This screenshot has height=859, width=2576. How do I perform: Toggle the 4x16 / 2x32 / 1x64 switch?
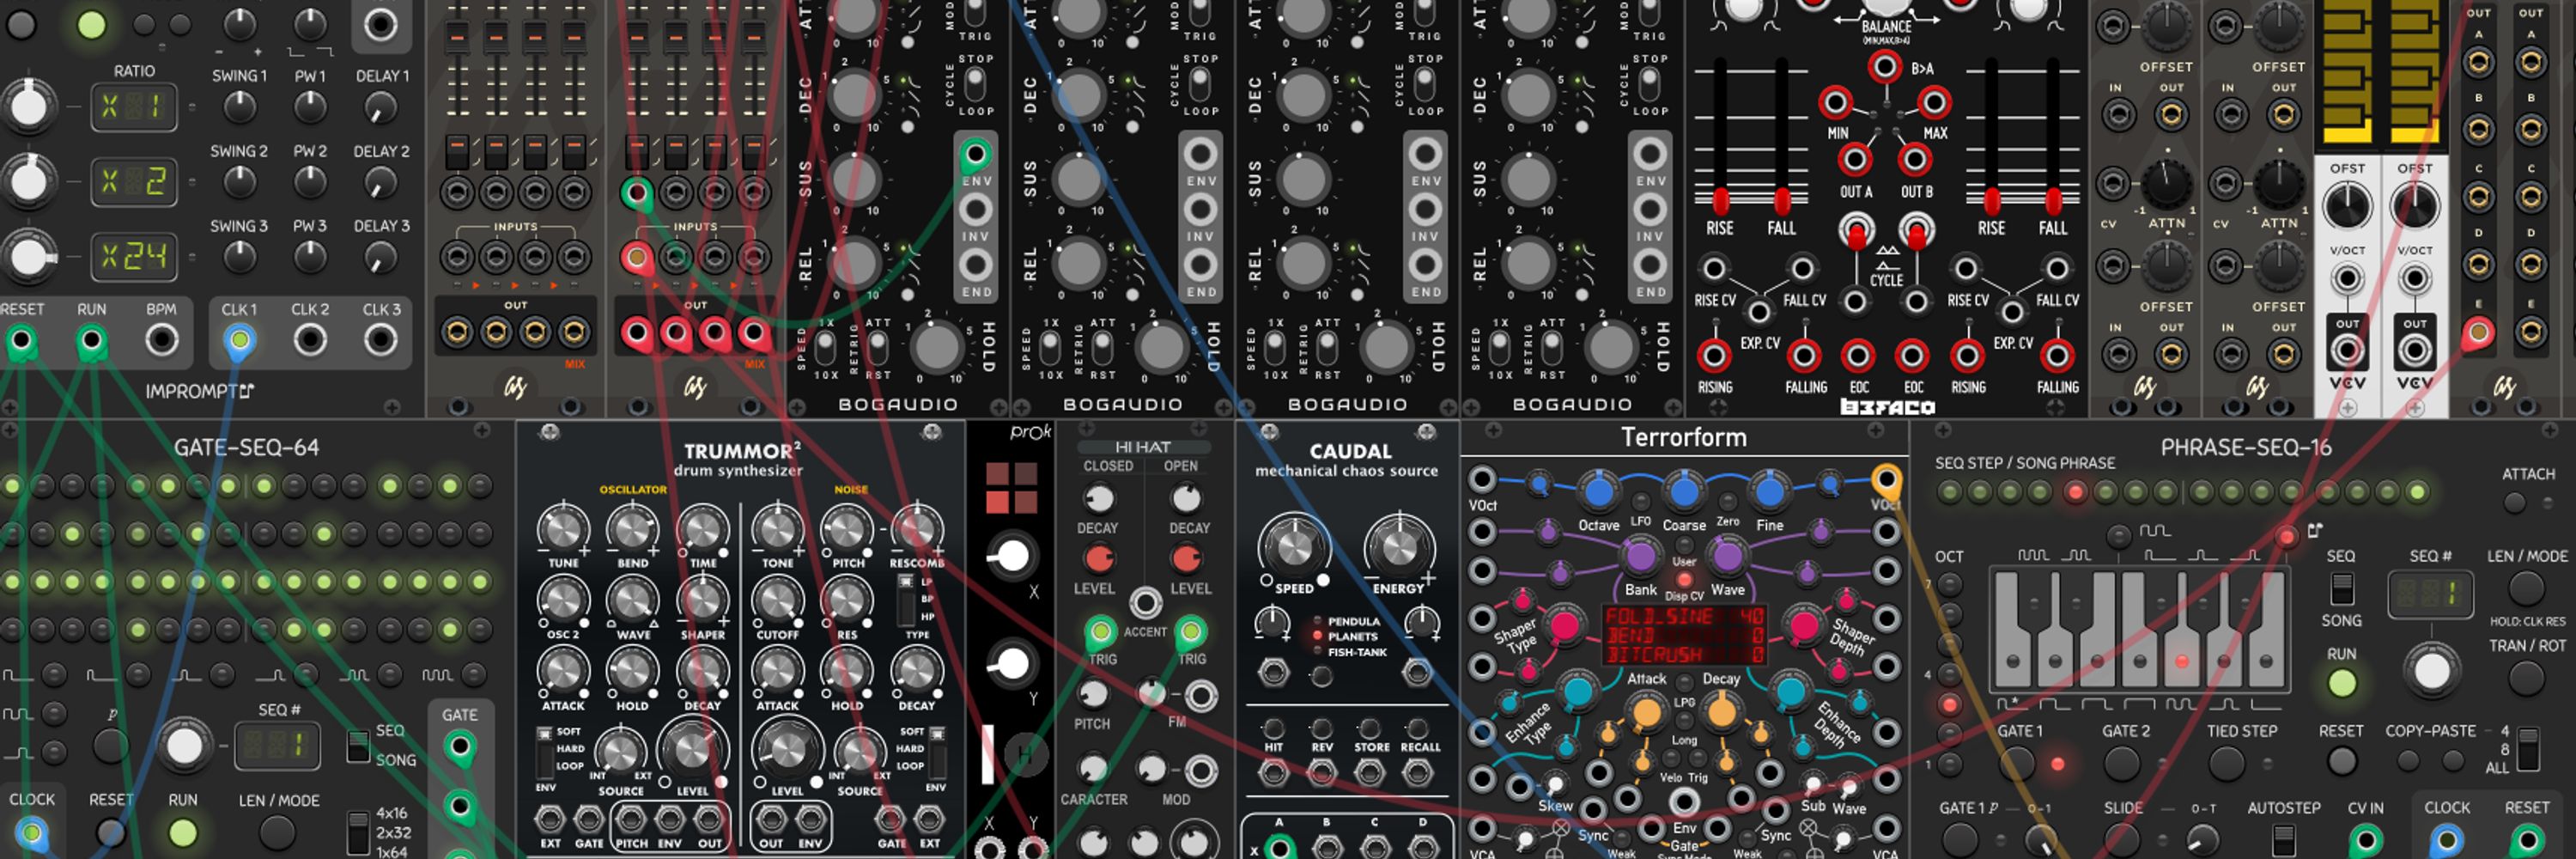pos(357,832)
